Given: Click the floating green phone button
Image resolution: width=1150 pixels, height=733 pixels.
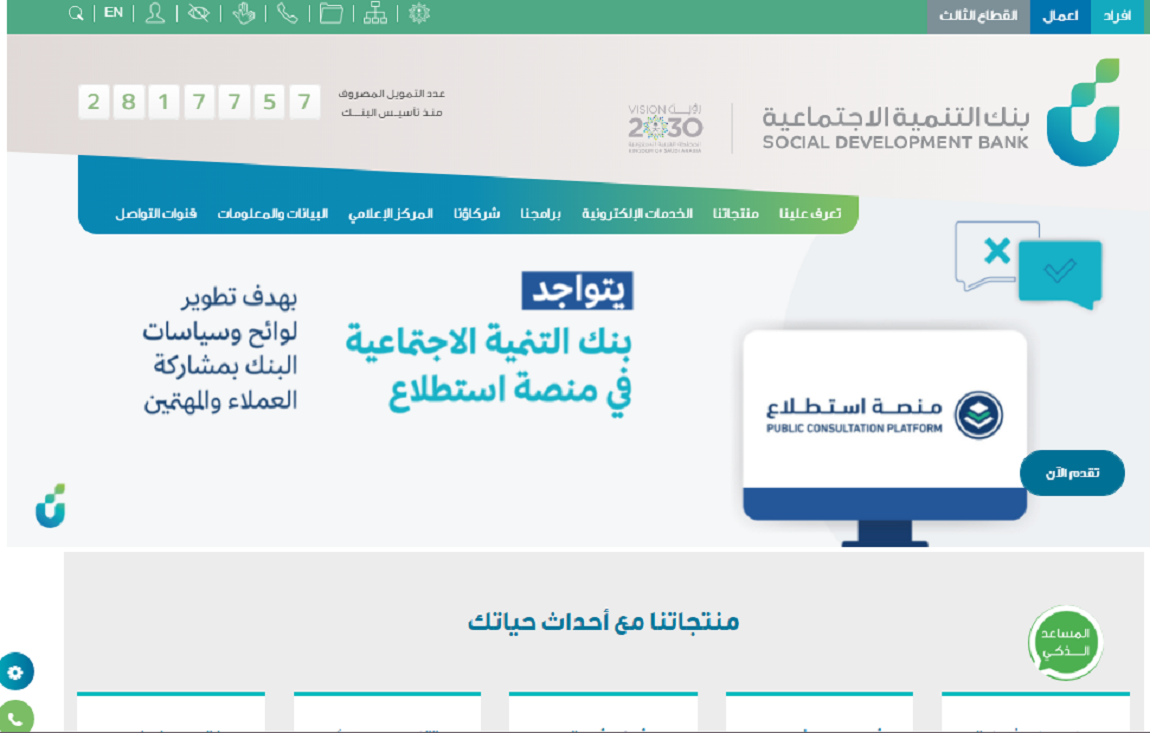Looking at the screenshot, I should tap(15, 718).
